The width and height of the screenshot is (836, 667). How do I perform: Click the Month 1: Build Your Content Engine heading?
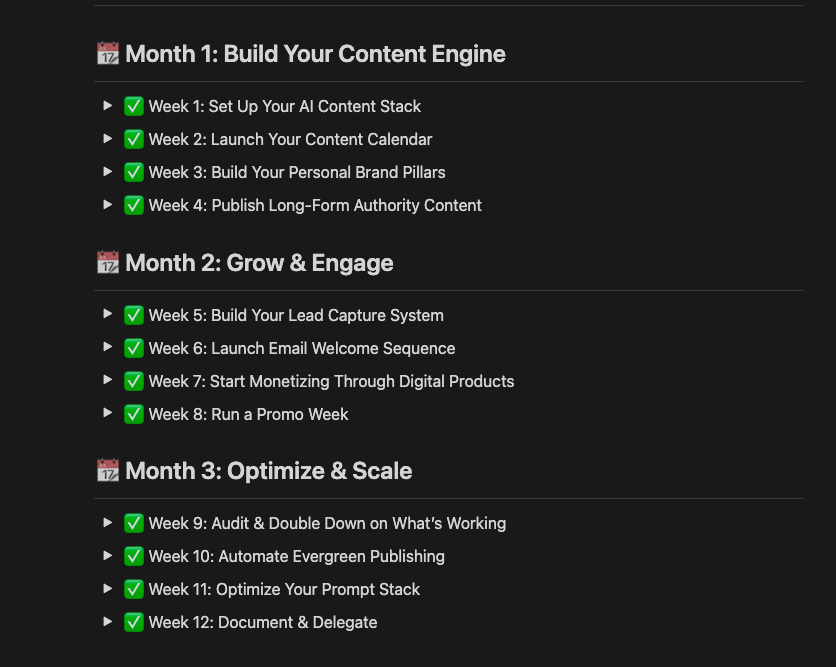(x=315, y=54)
